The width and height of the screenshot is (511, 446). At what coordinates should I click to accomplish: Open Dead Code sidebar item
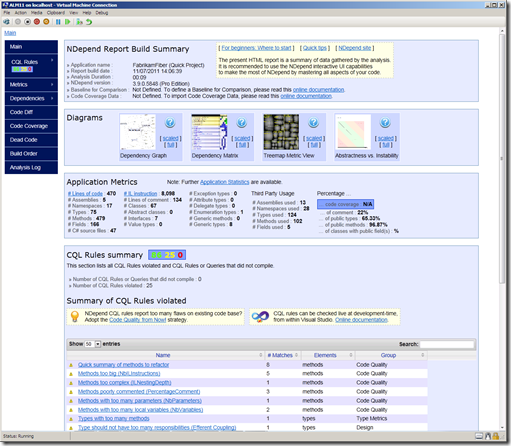pyautogui.click(x=31, y=140)
